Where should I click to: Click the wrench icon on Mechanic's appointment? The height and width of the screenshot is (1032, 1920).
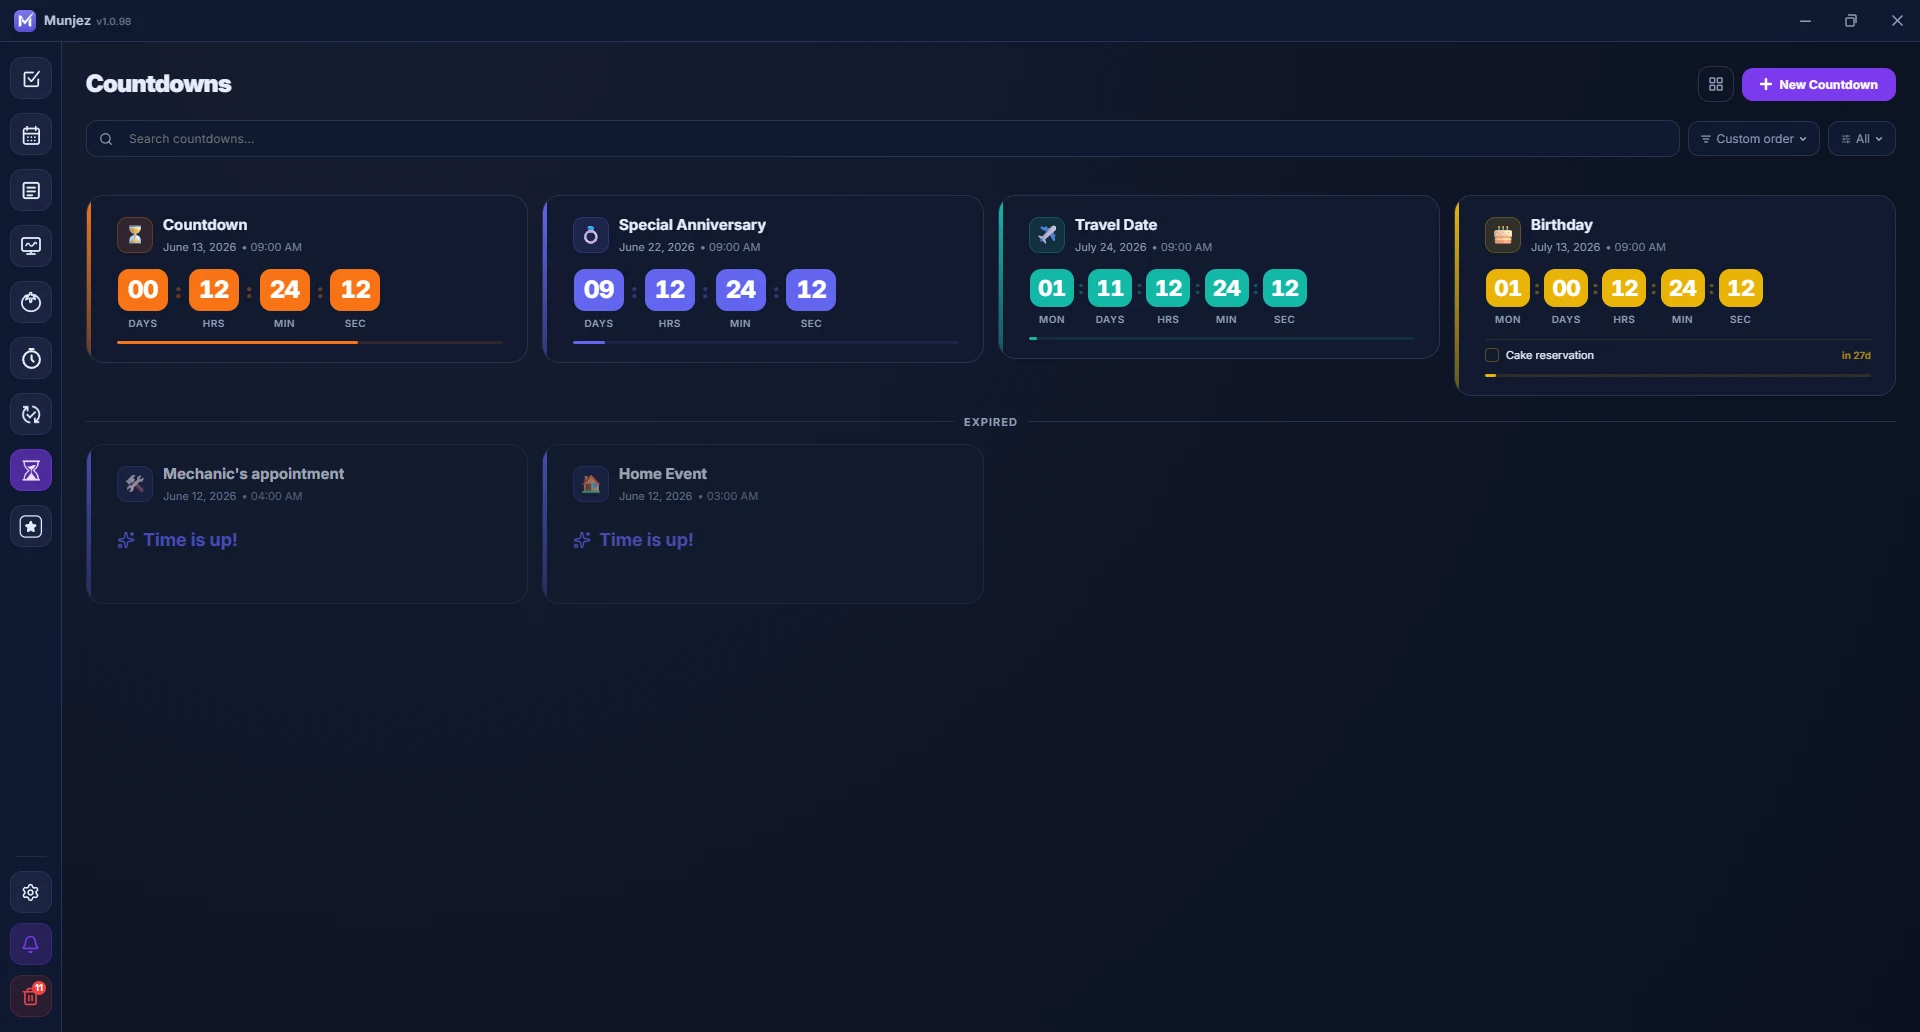click(135, 484)
